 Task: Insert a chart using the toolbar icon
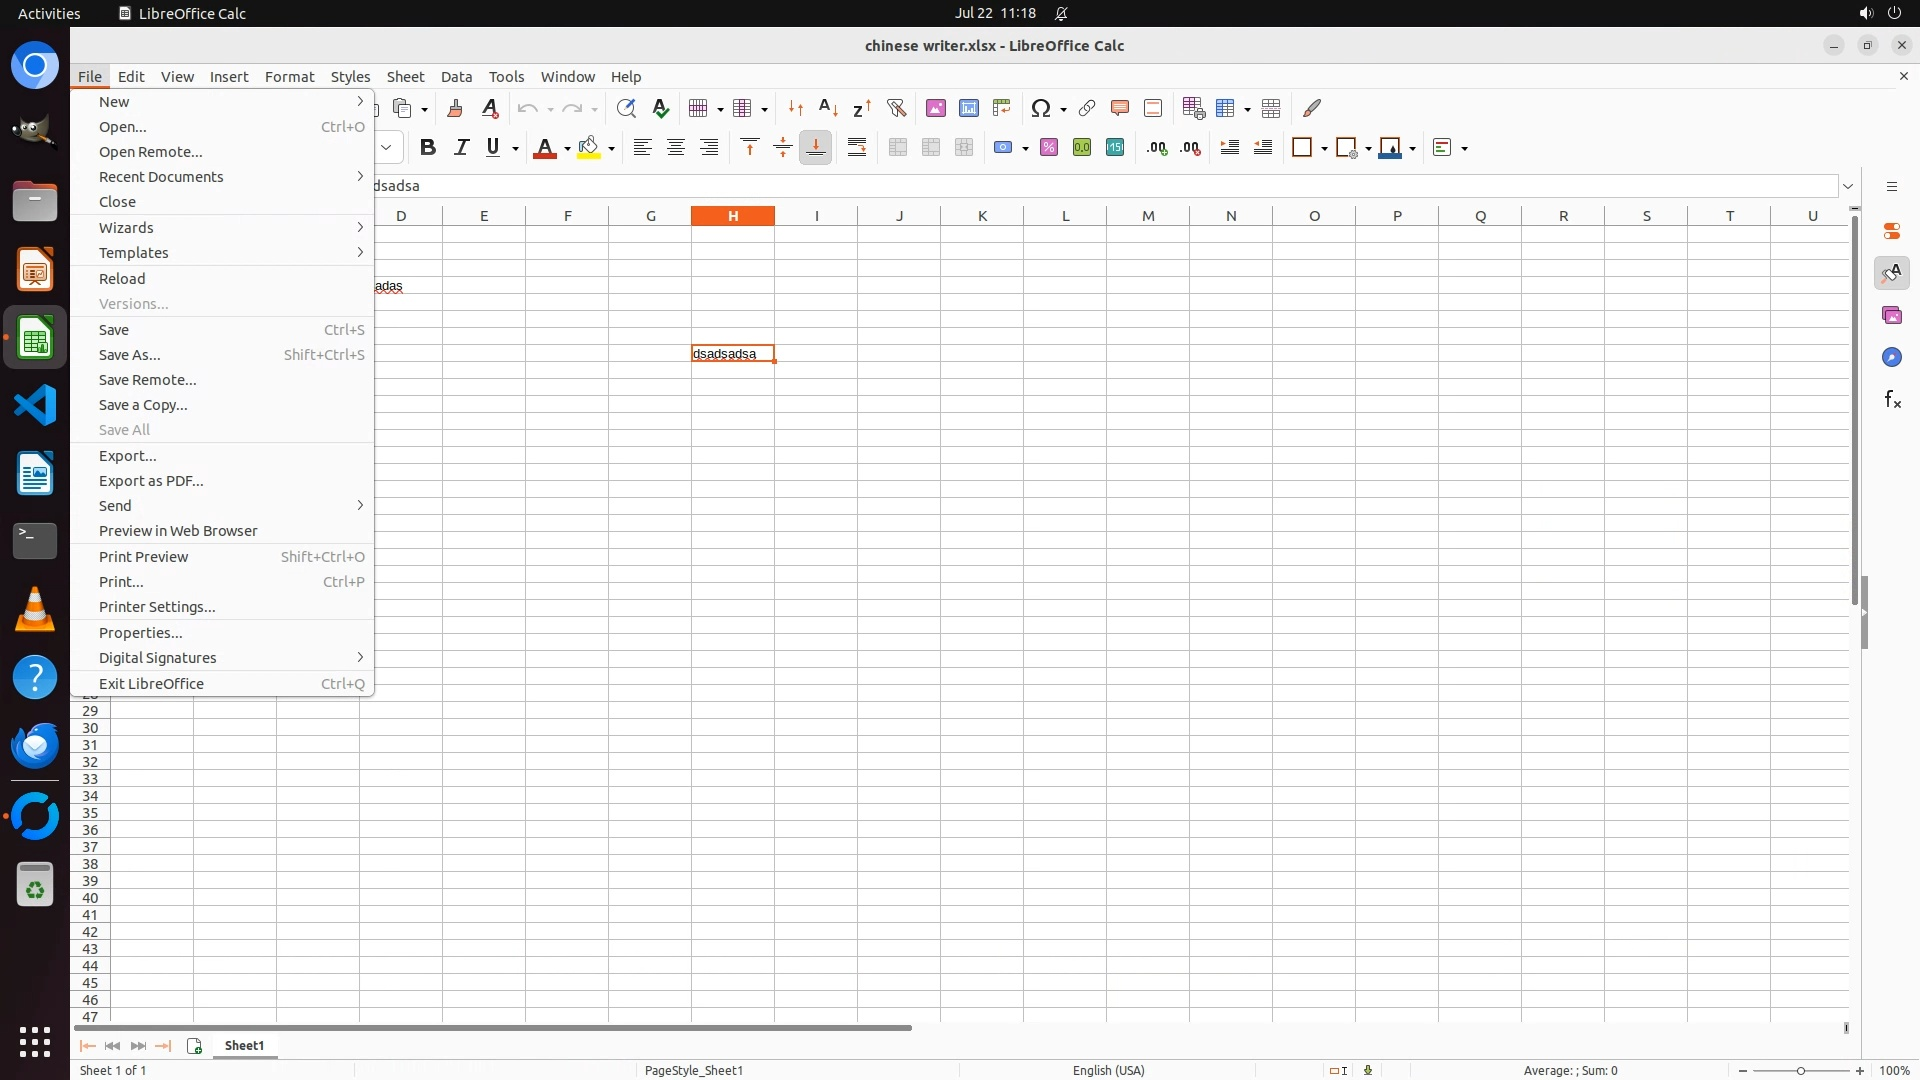(968, 108)
